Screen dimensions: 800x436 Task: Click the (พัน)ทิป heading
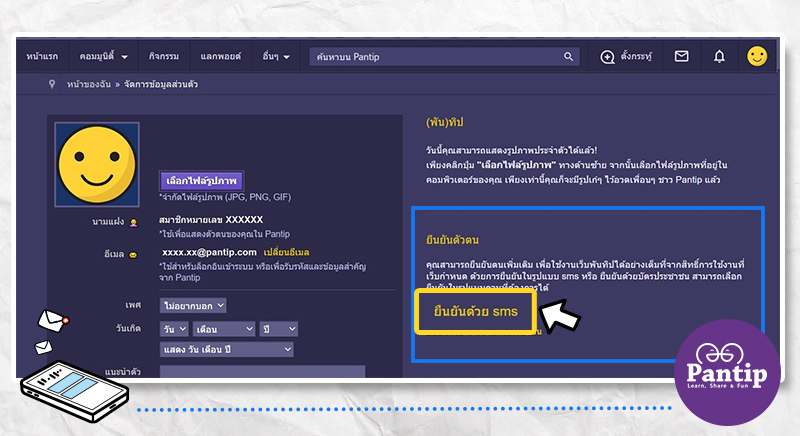[x=444, y=122]
